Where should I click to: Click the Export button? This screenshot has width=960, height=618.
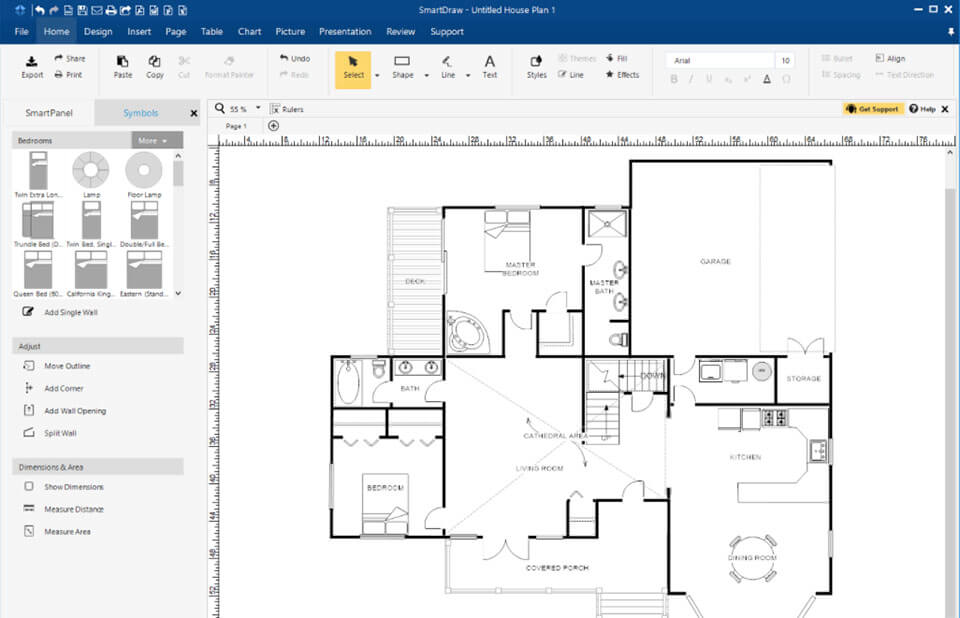[31, 66]
